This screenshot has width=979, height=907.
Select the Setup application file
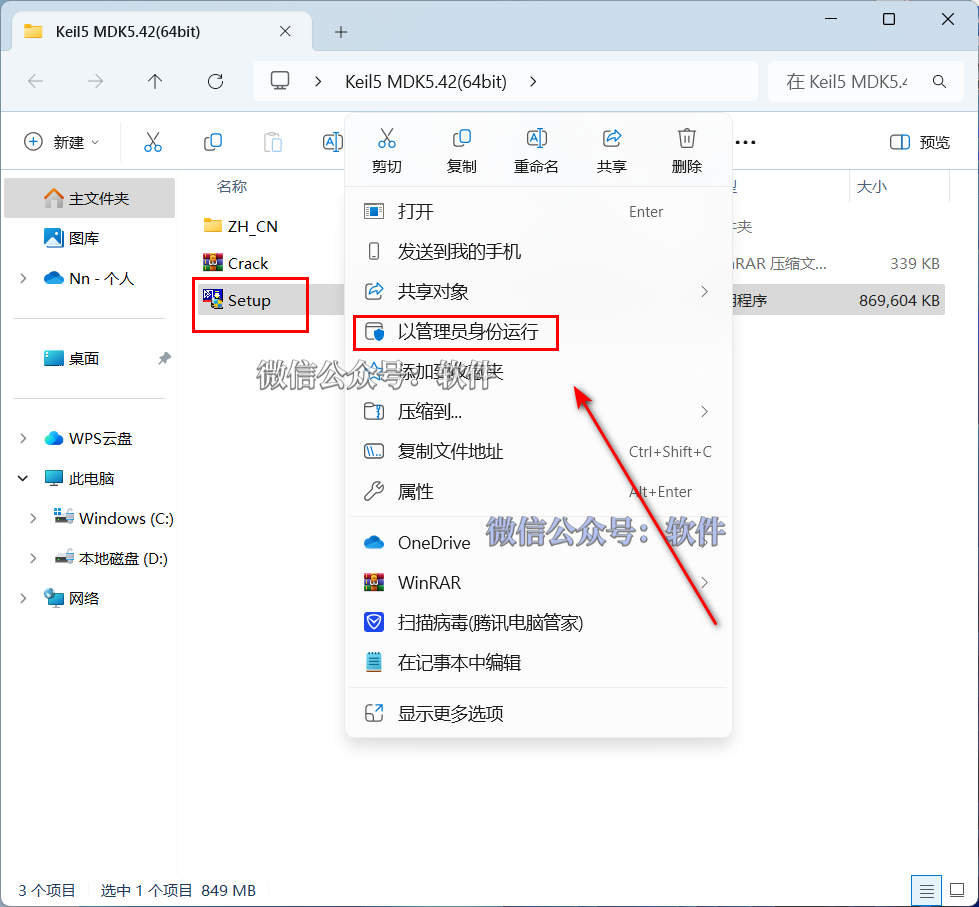[237, 300]
